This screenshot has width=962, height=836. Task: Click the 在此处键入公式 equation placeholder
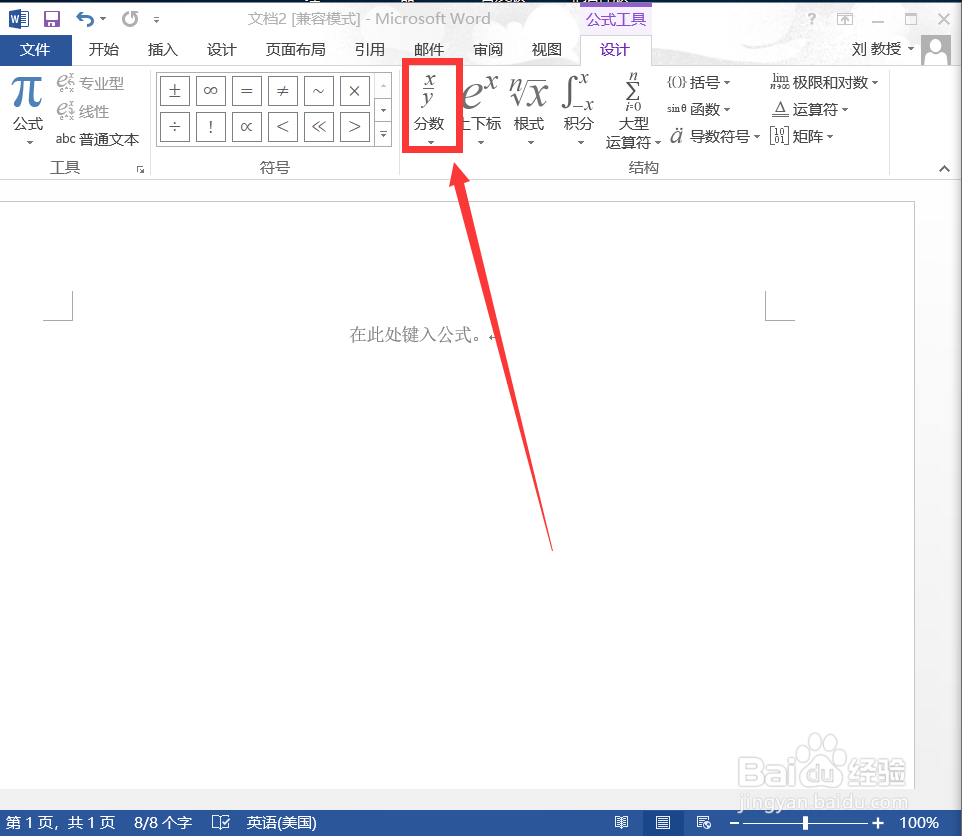[x=413, y=336]
